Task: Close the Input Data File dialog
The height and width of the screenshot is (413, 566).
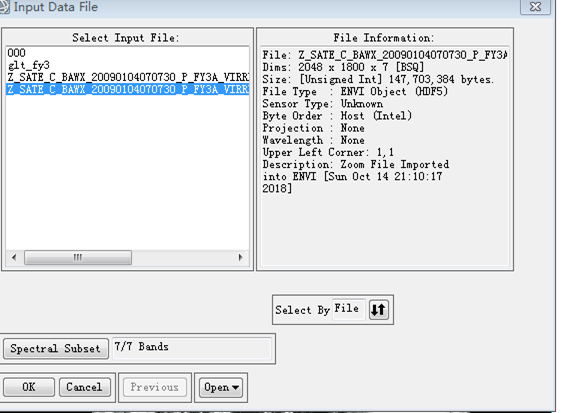Action: click(x=535, y=6)
